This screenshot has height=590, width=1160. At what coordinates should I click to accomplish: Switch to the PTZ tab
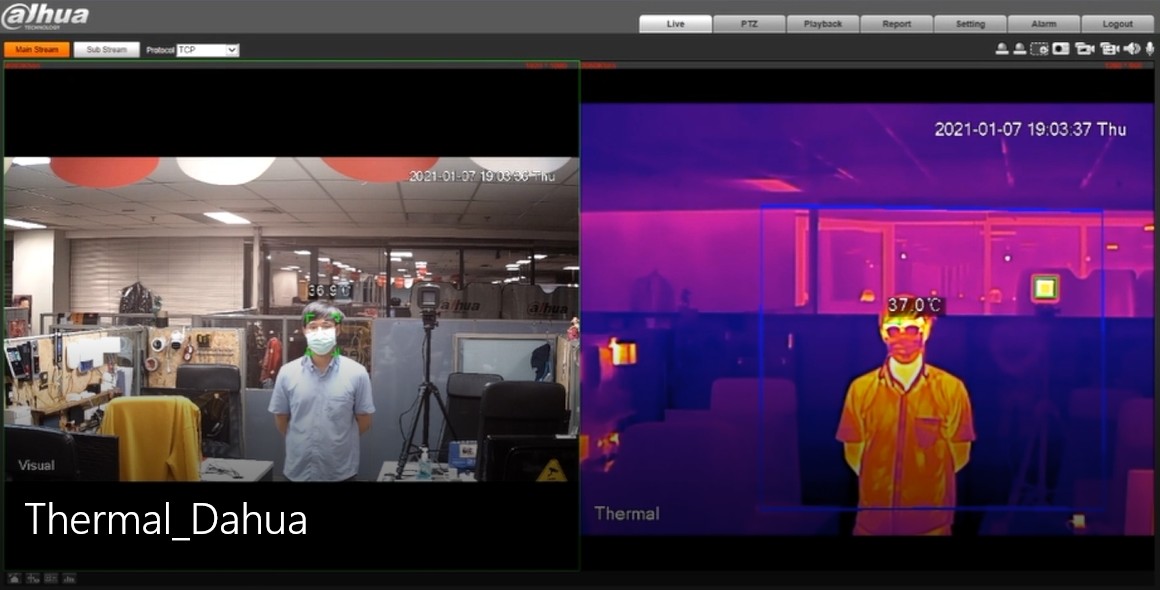pyautogui.click(x=749, y=24)
